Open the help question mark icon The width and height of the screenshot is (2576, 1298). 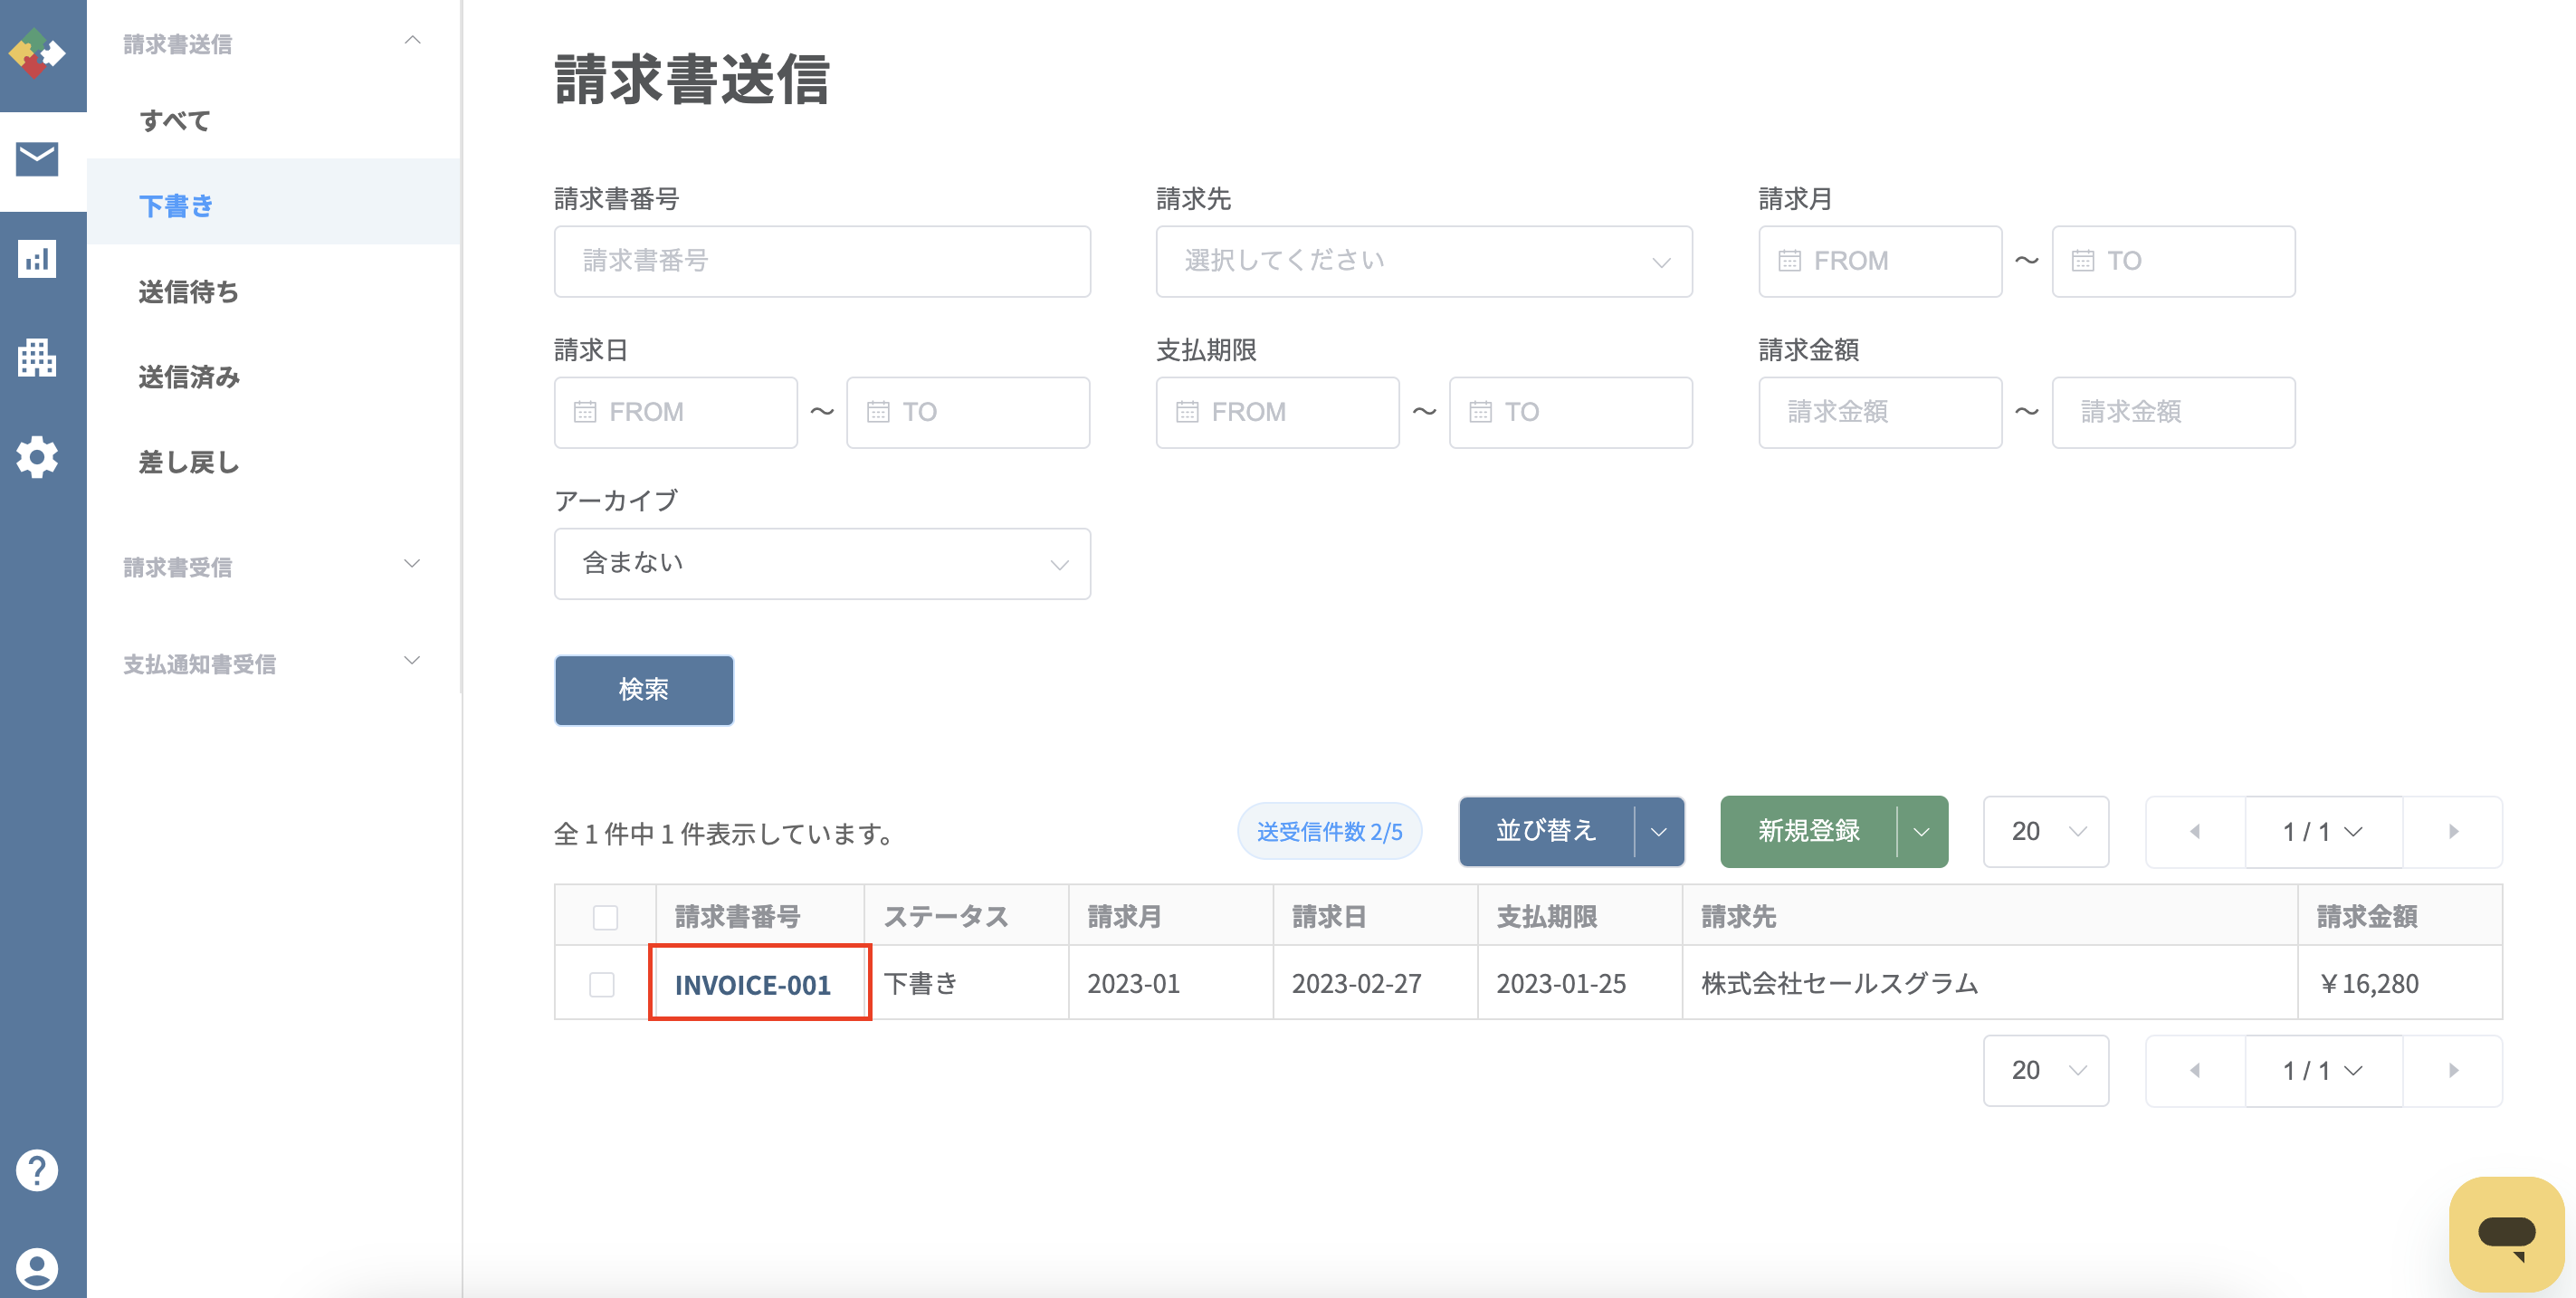(x=37, y=1170)
